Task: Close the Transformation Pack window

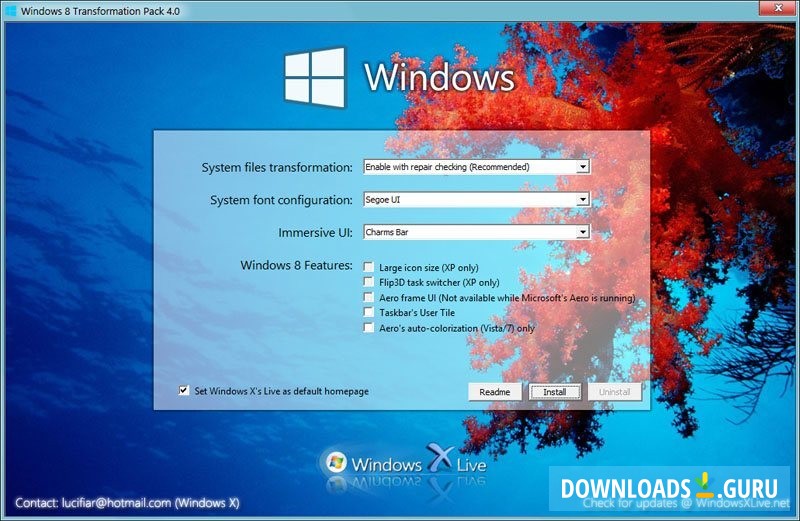Action: [778, 8]
